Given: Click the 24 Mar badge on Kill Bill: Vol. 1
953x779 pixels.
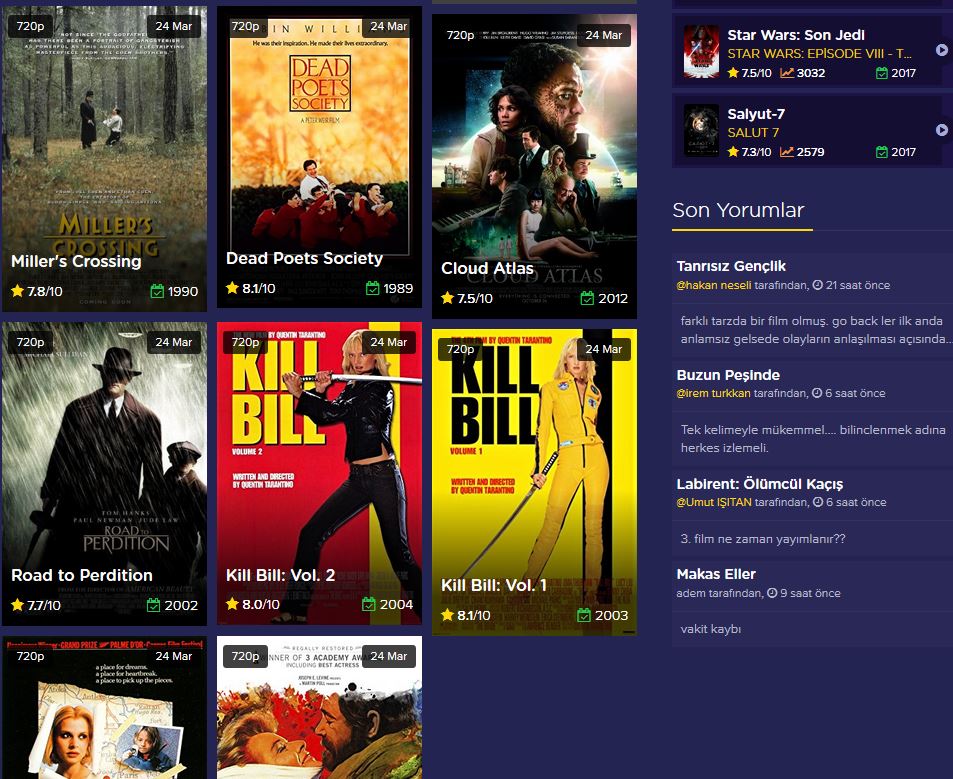Looking at the screenshot, I should [604, 349].
